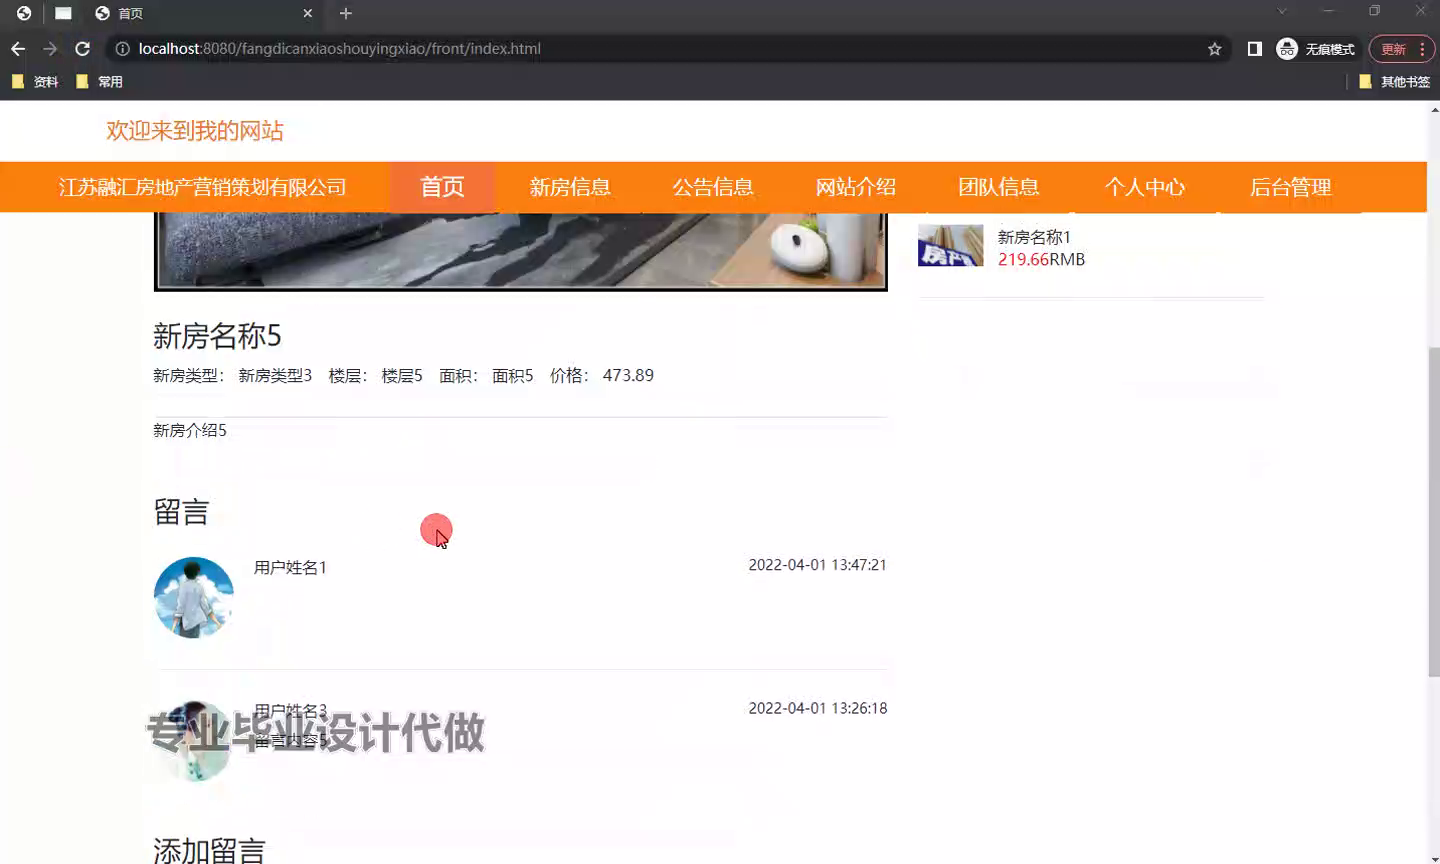Click the price value 473.89
The height and width of the screenshot is (864, 1440).
[628, 376]
